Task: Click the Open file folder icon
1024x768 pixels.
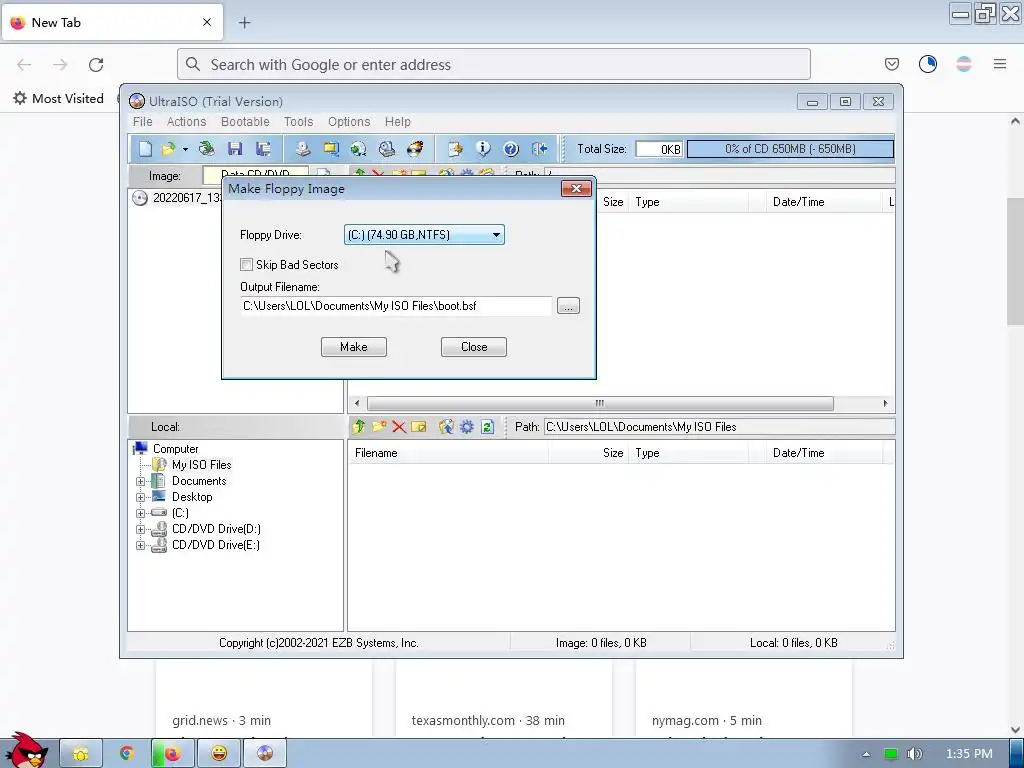Action: (168, 149)
